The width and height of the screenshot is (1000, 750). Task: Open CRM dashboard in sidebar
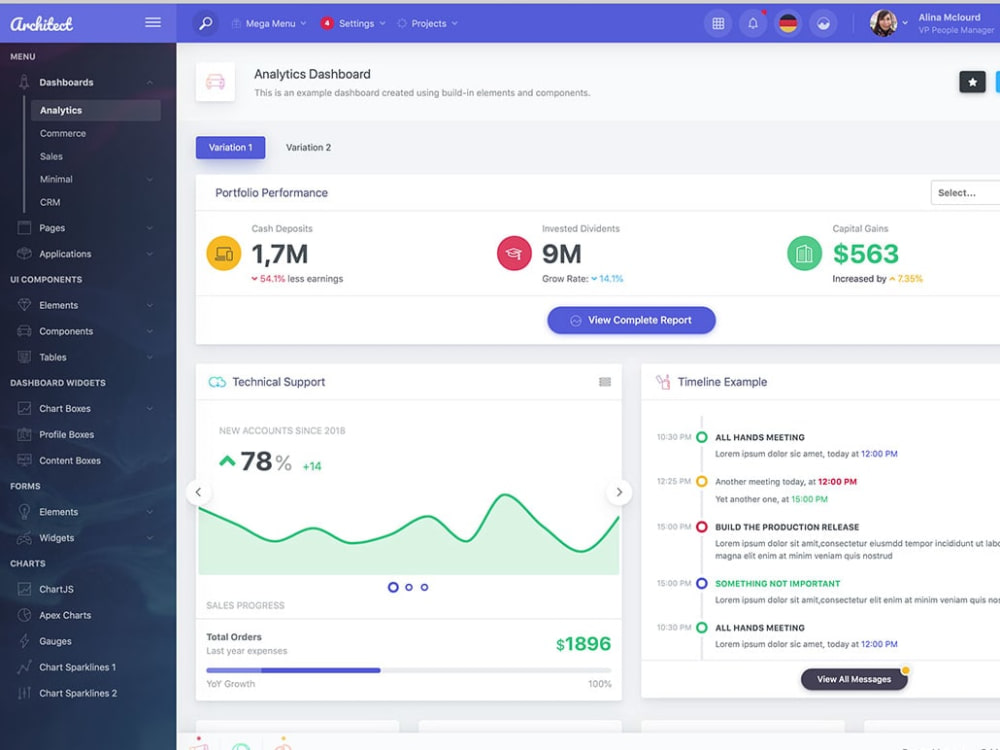(x=50, y=202)
